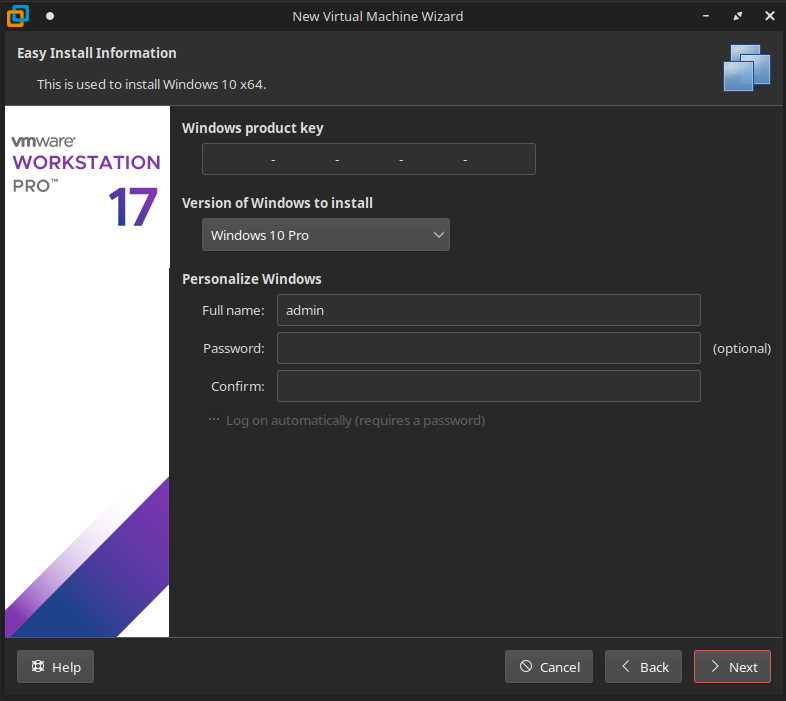Screen dimensions: 786x701
Task: Click the virtual machine icon in wizard header
Action: (x=747, y=67)
